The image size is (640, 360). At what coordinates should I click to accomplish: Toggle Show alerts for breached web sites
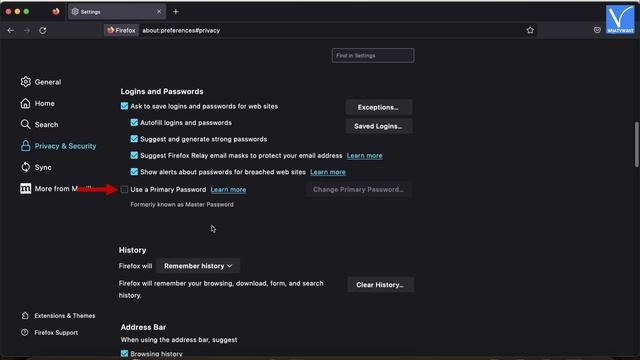click(134, 172)
